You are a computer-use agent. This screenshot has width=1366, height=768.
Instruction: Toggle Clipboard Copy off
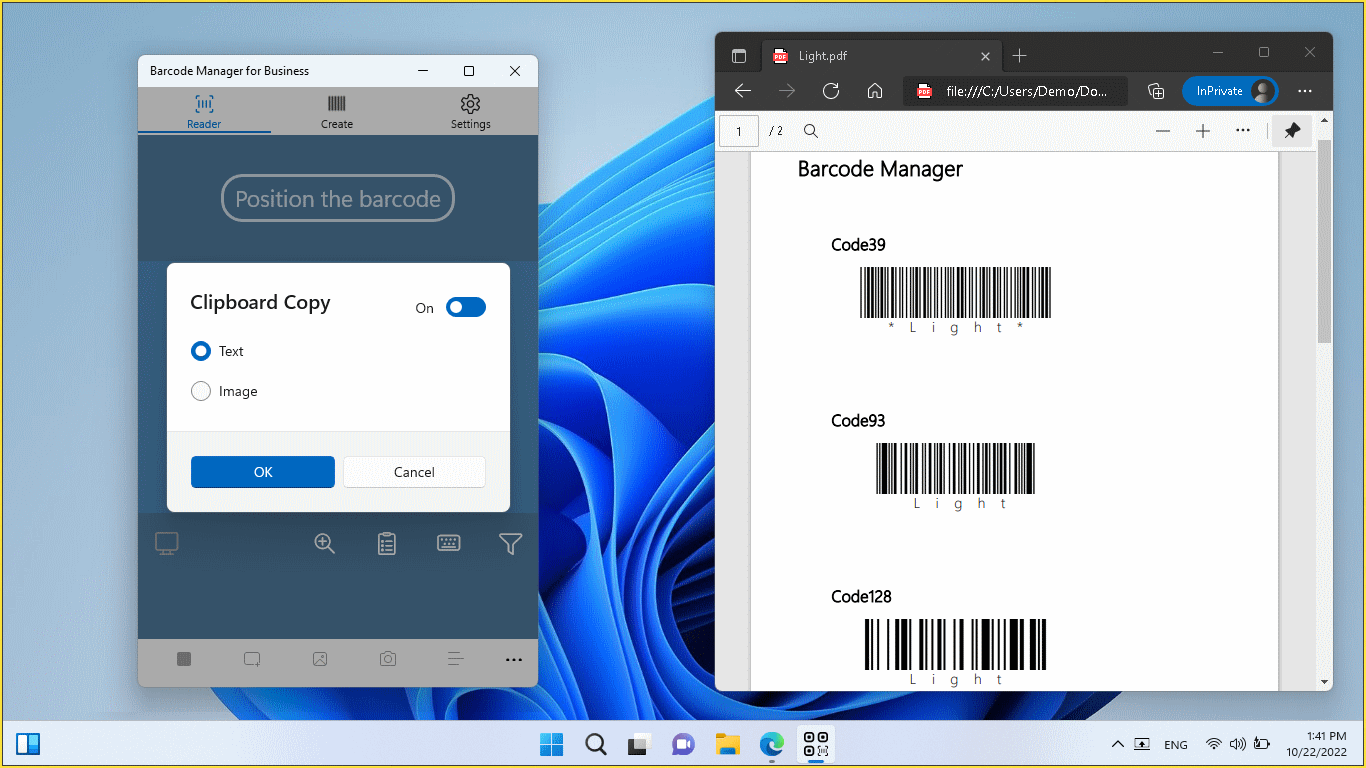(465, 307)
